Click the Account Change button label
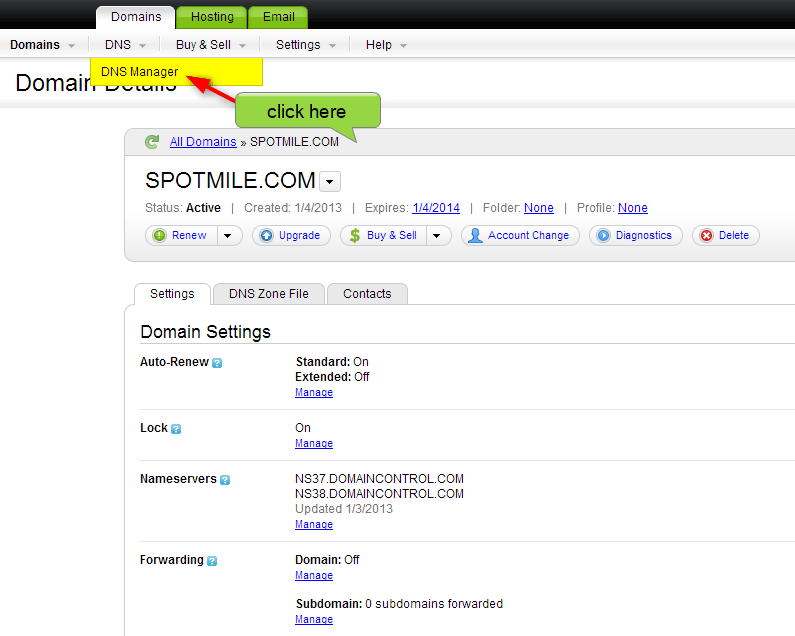This screenshot has height=636, width=795. (528, 235)
